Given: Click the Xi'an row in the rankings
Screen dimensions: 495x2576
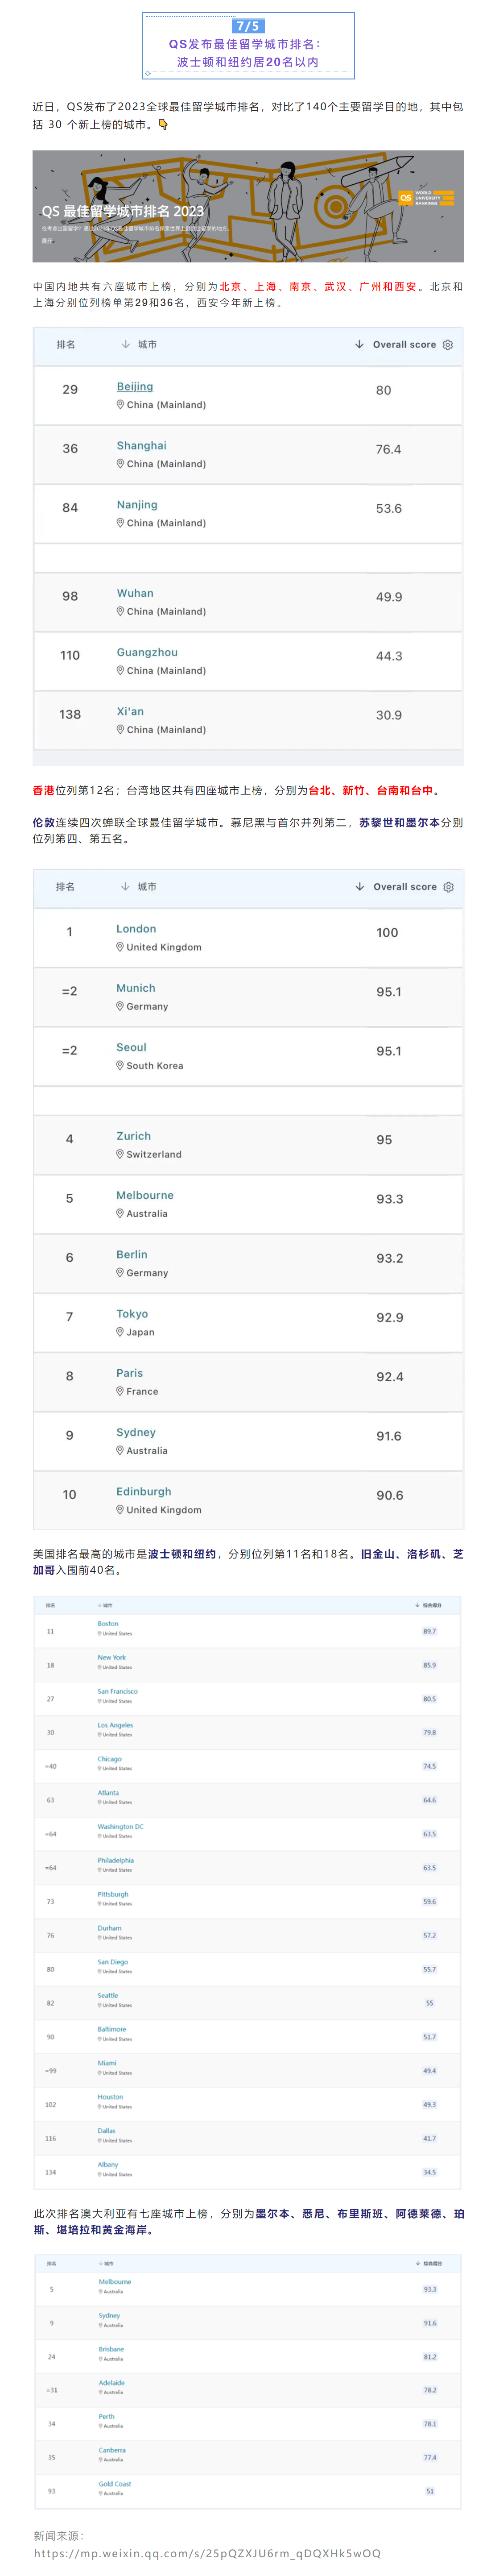Looking at the screenshot, I should [x=248, y=720].
